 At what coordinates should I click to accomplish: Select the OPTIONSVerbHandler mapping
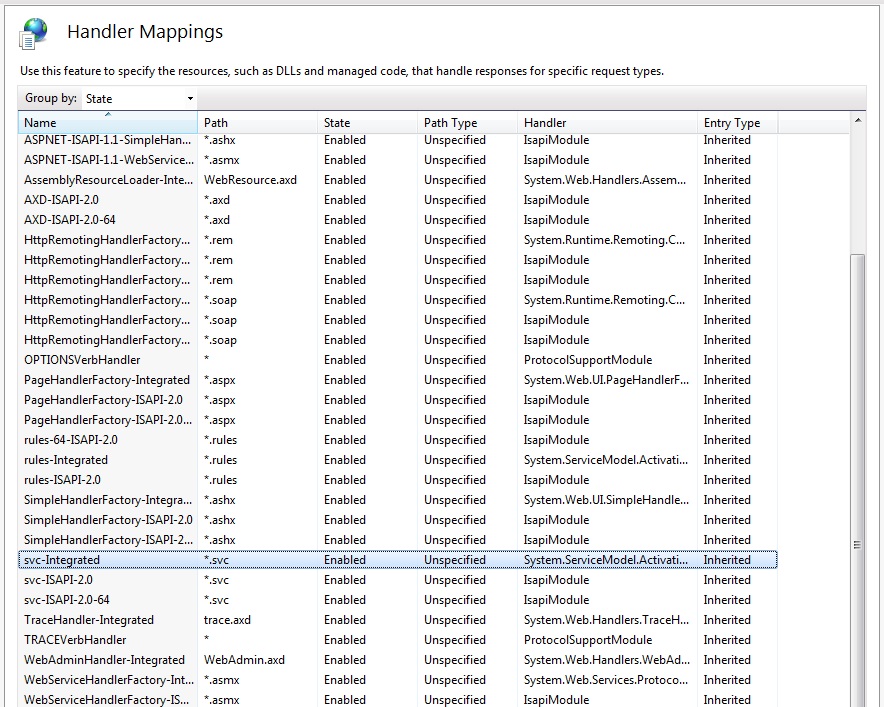(x=120, y=360)
